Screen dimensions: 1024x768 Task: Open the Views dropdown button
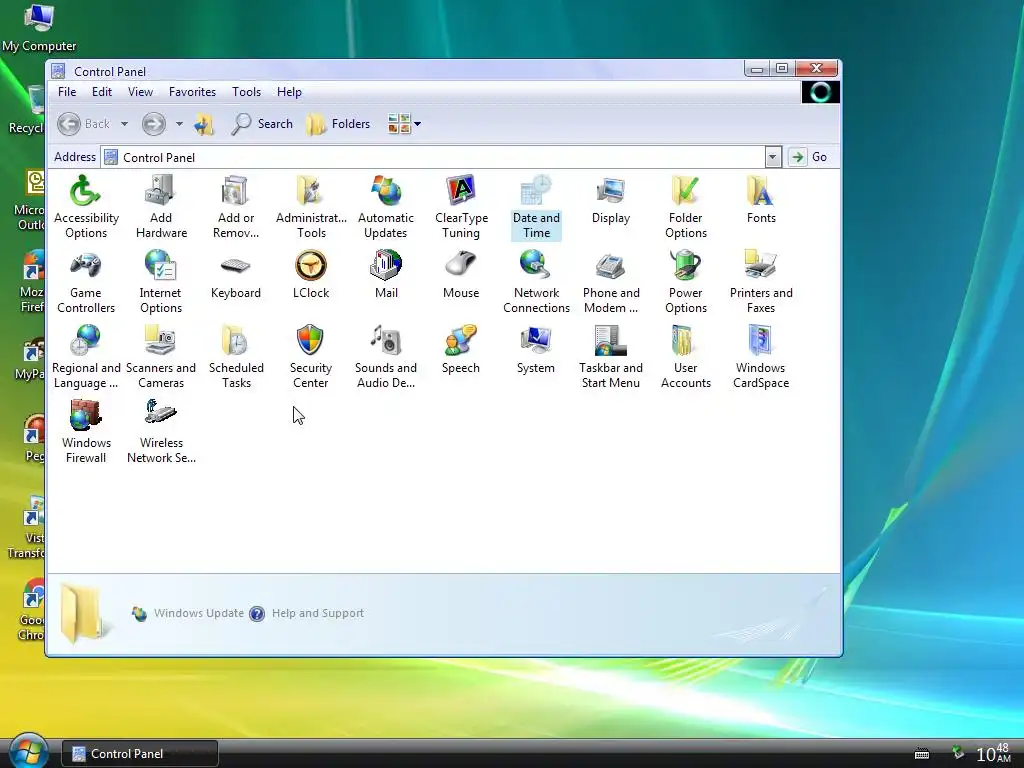[x=404, y=123]
